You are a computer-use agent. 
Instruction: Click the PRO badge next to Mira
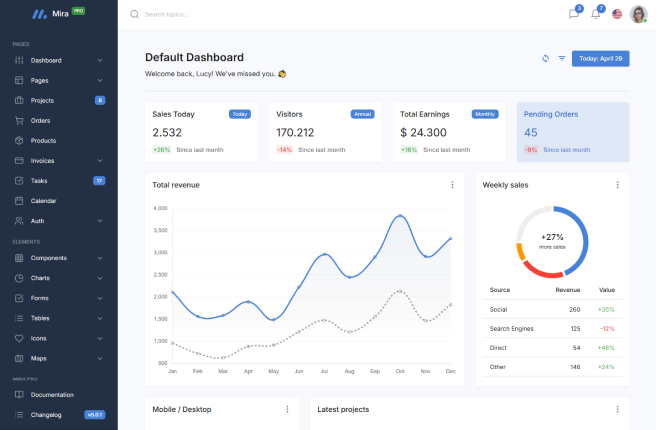[79, 11]
